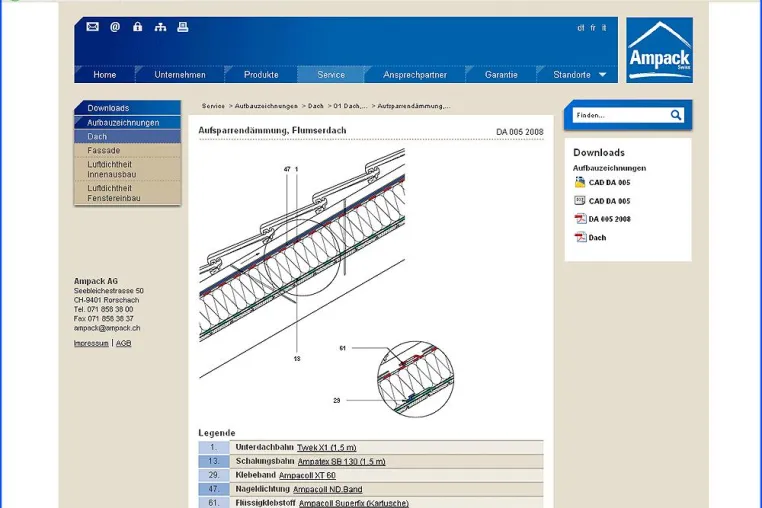This screenshot has height=508, width=762.
Task: Click the Ampack logo
Action: (x=659, y=50)
